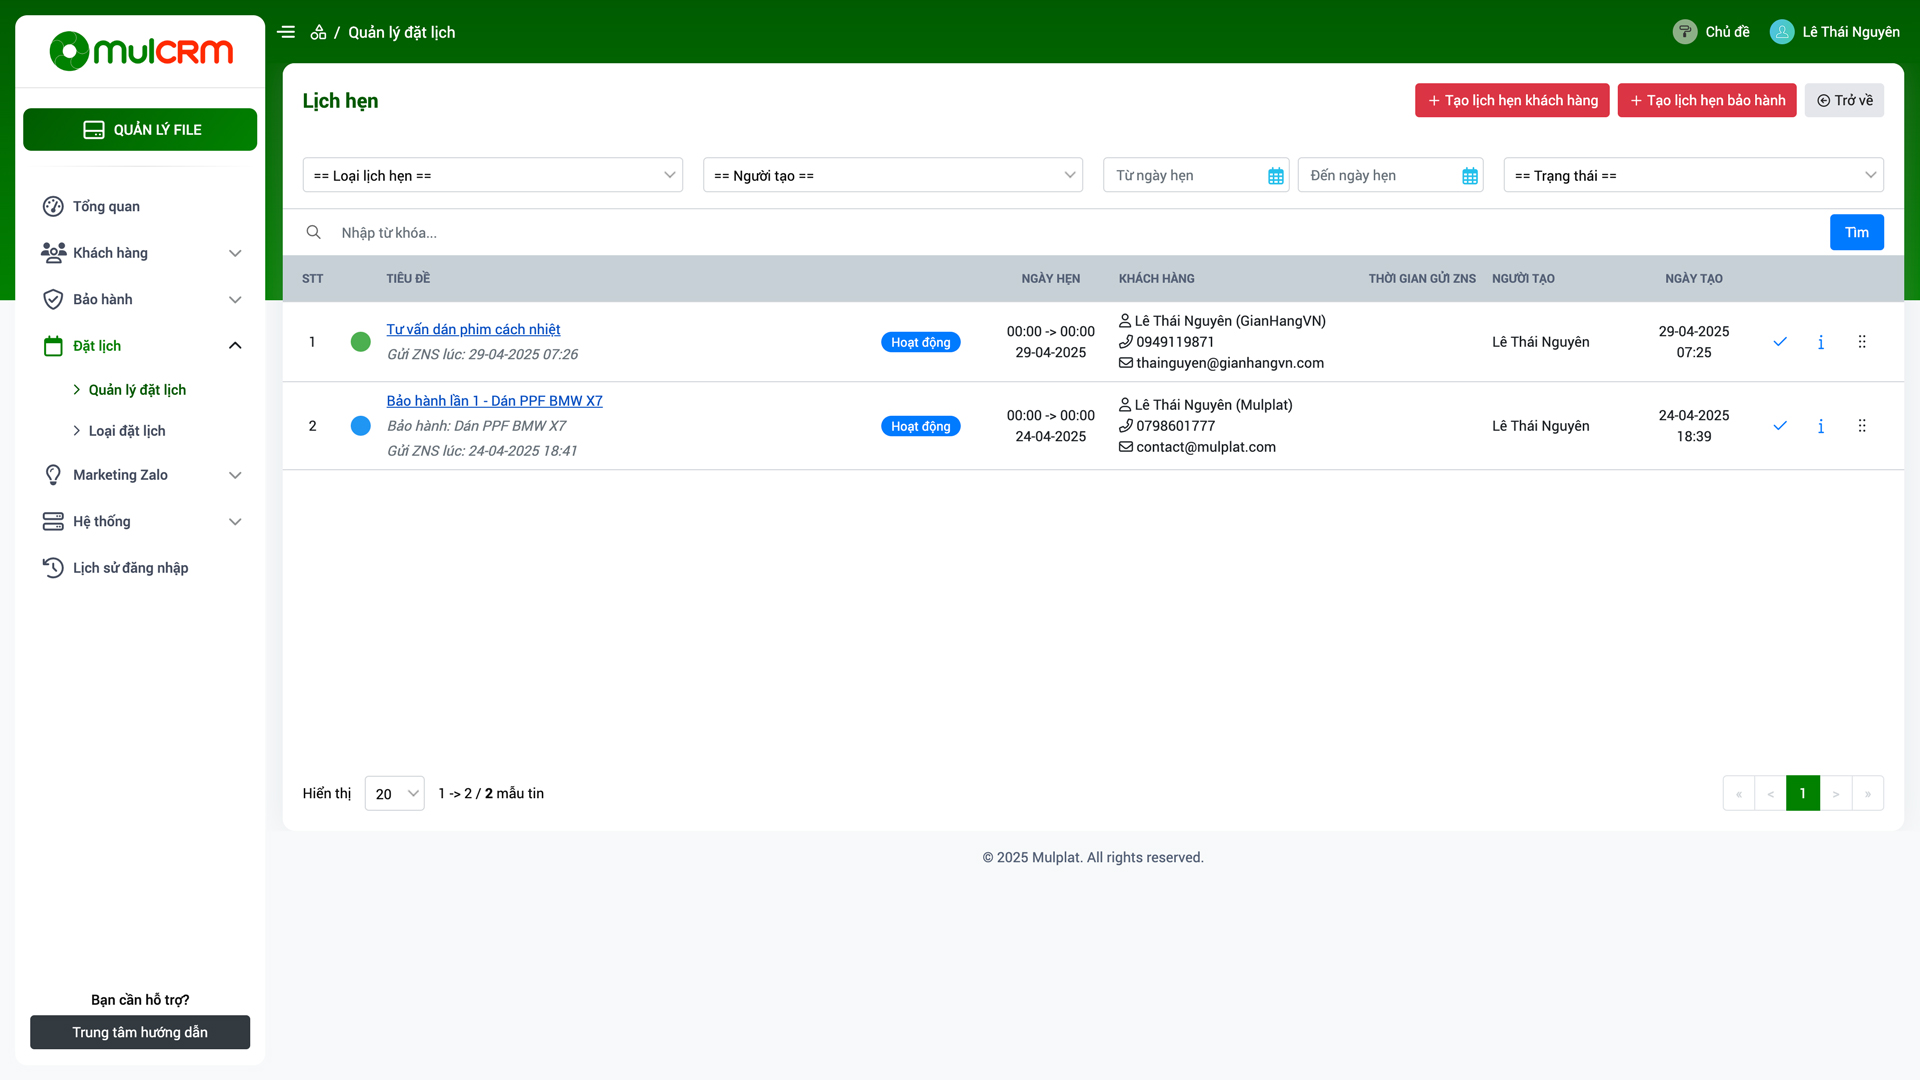Click the user avatar for Lê Thái Nguyên
The width and height of the screenshot is (1920, 1080).
click(x=1781, y=32)
